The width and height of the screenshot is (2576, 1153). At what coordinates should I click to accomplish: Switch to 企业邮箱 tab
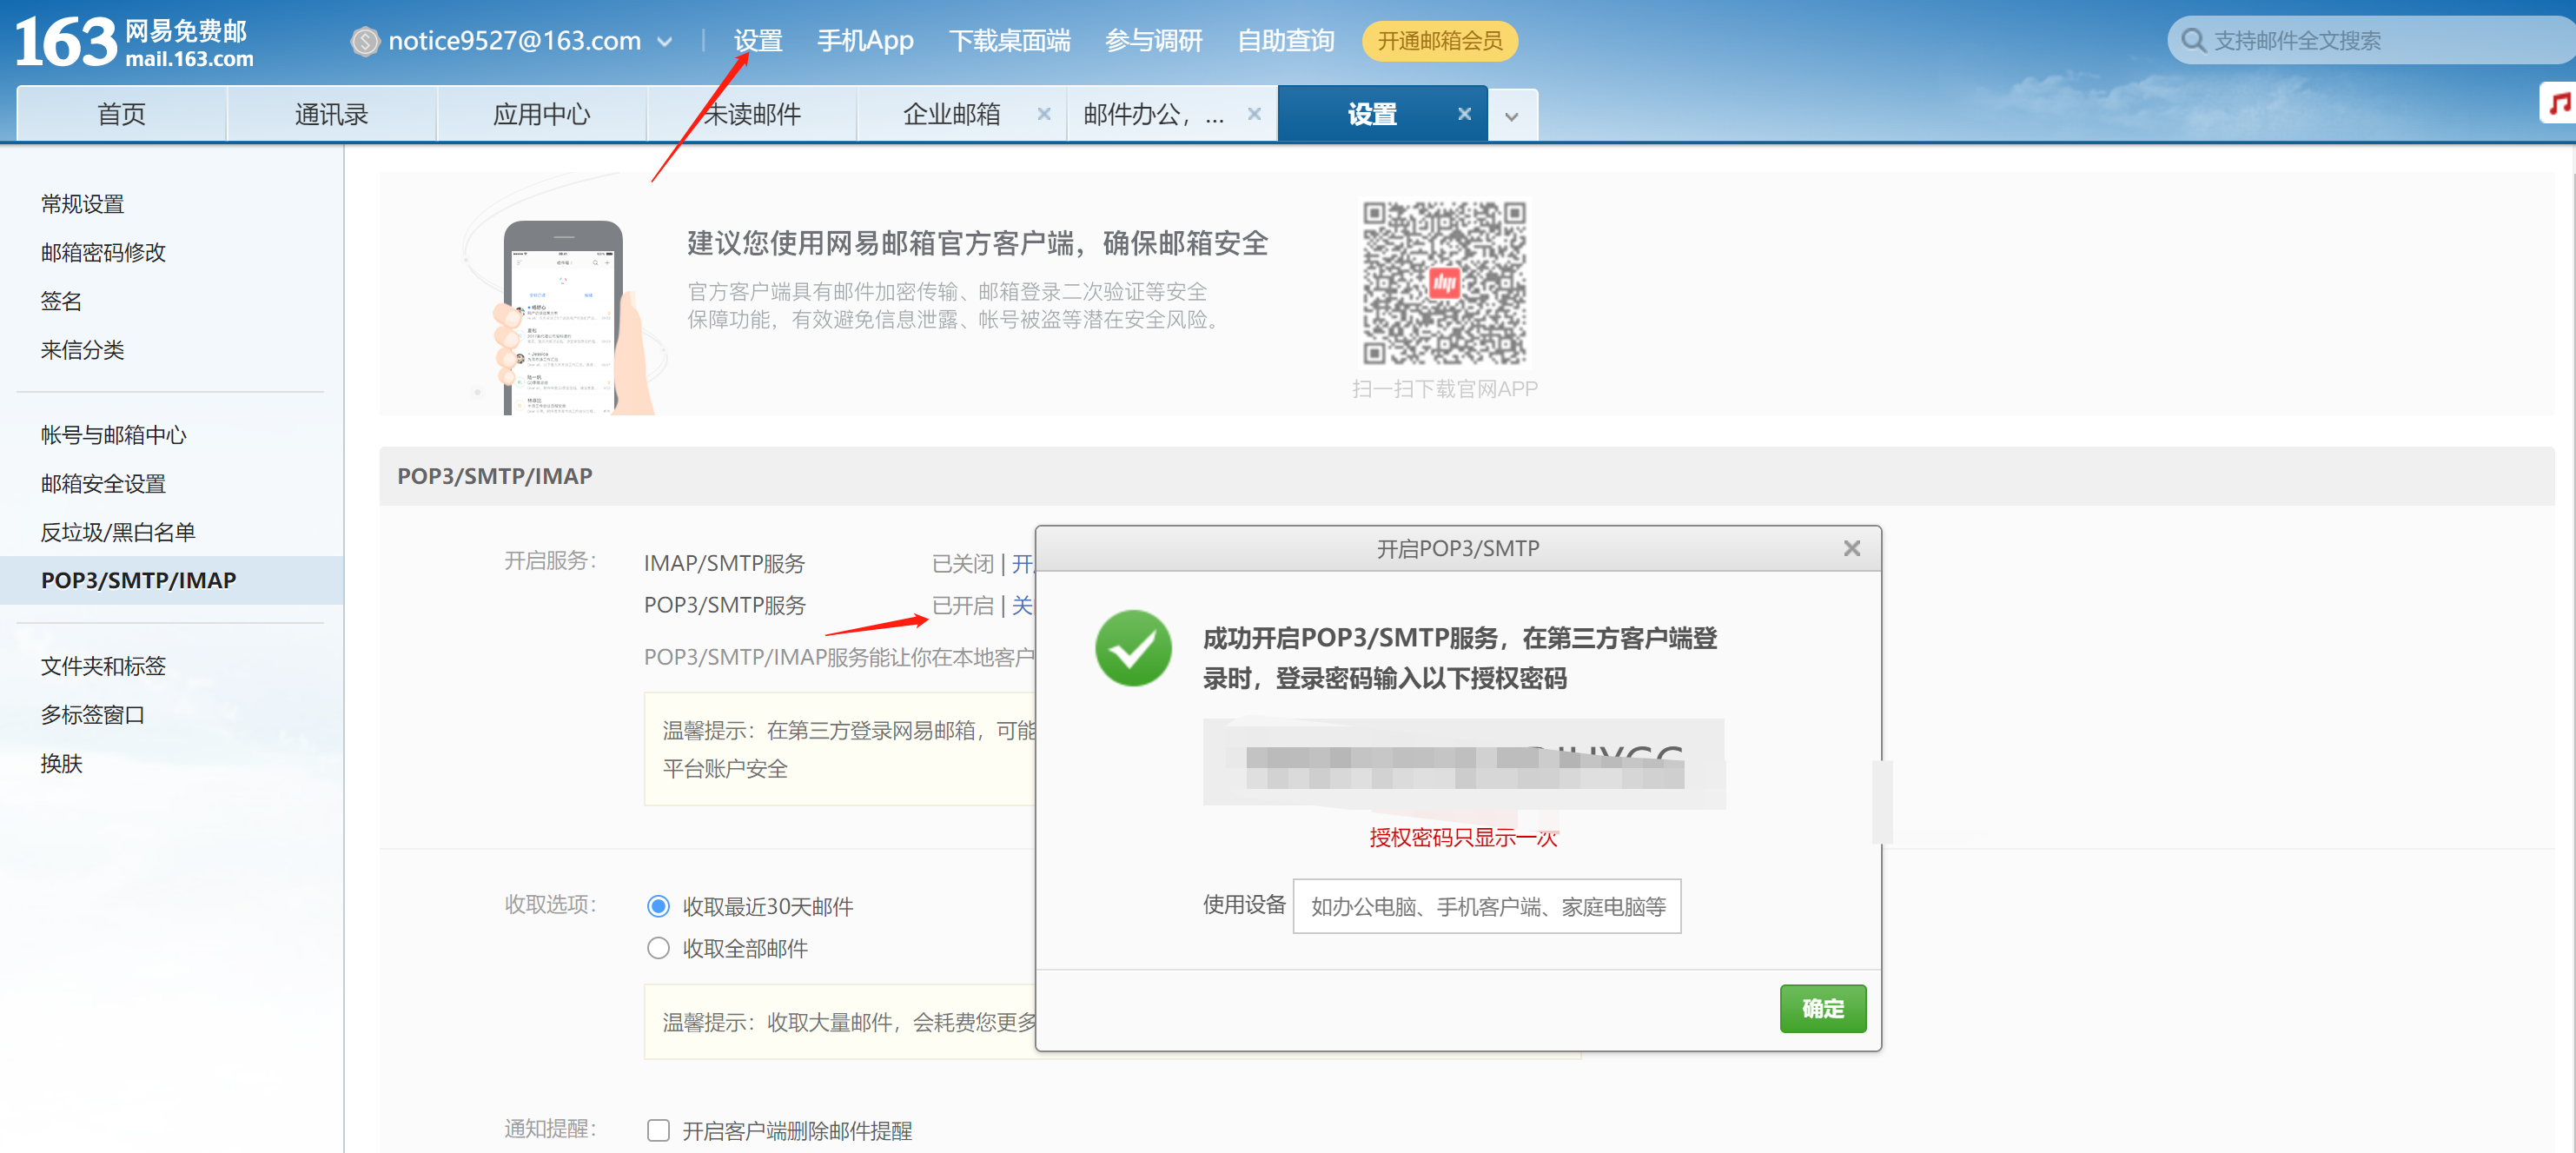tap(952, 114)
